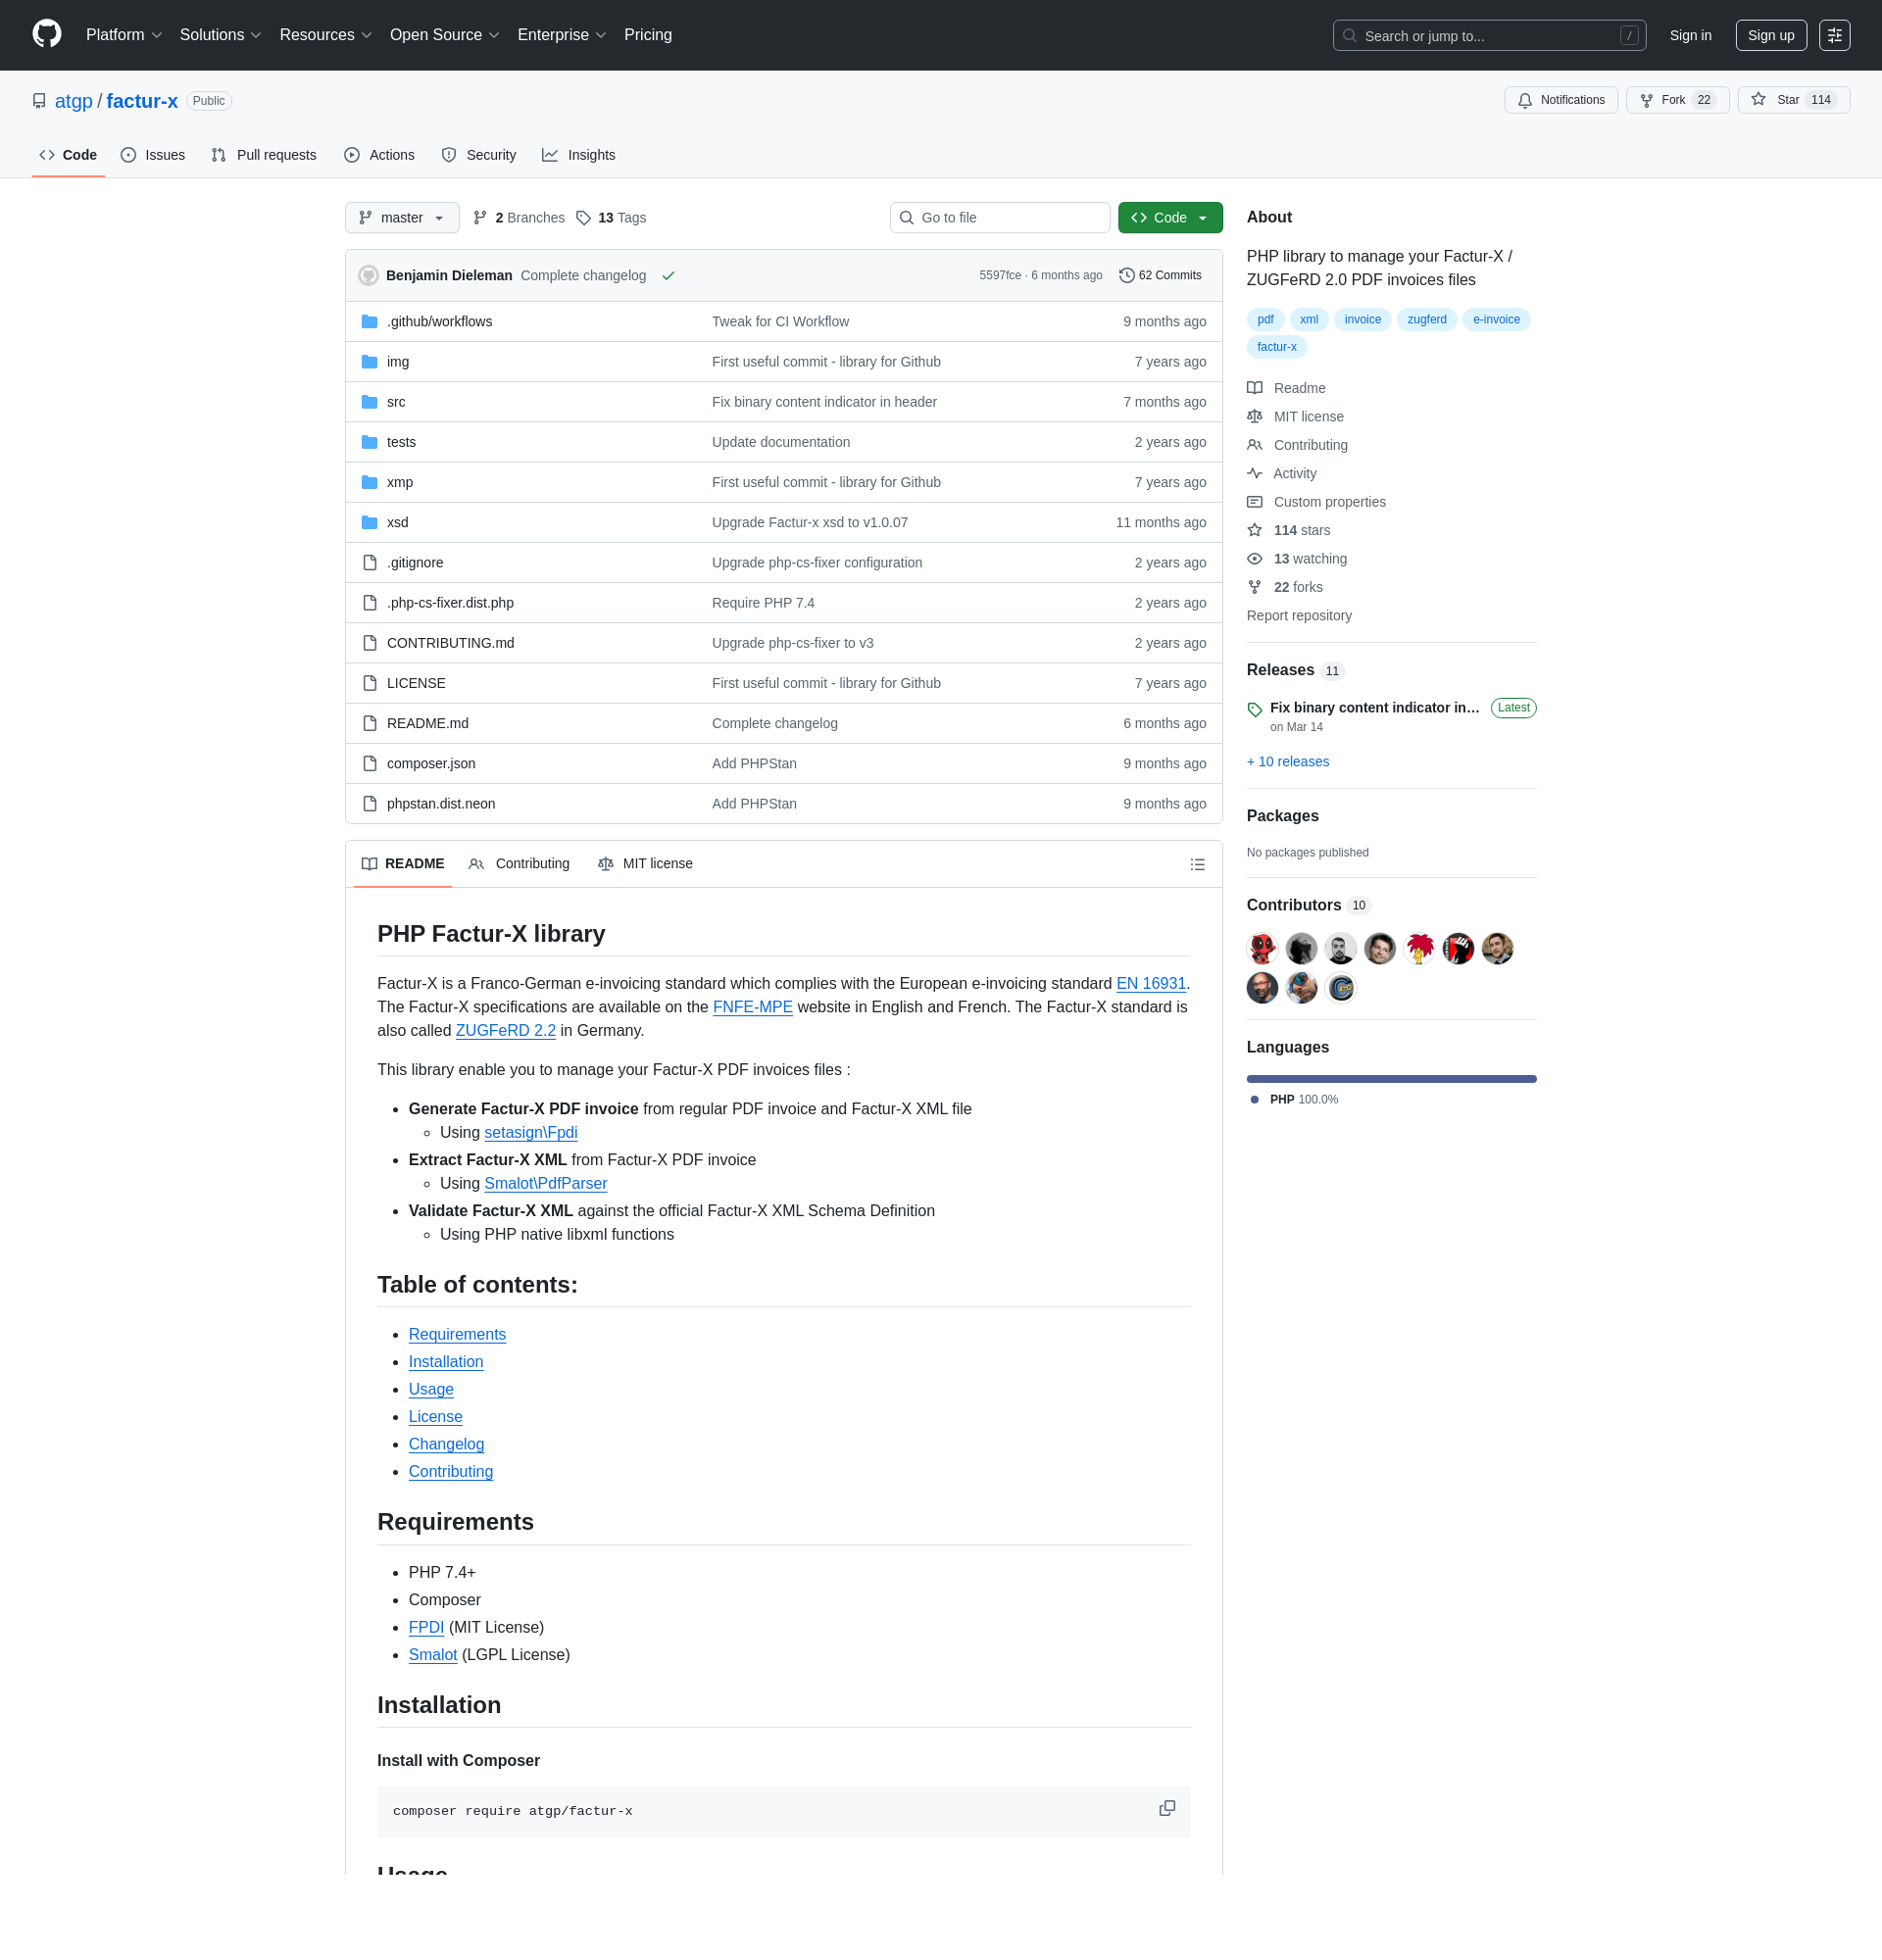The width and height of the screenshot is (1882, 1960).
Task: Click the commit status green checkmark
Action: [668, 276]
